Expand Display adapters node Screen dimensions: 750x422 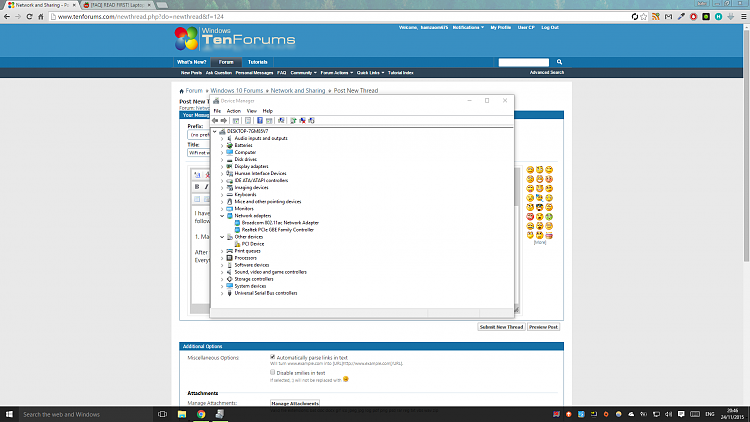222,167
